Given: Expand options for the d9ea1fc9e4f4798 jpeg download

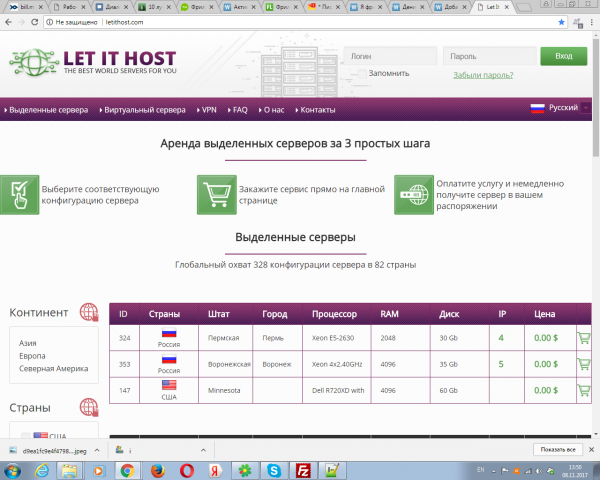Looking at the screenshot, I should point(97,451).
